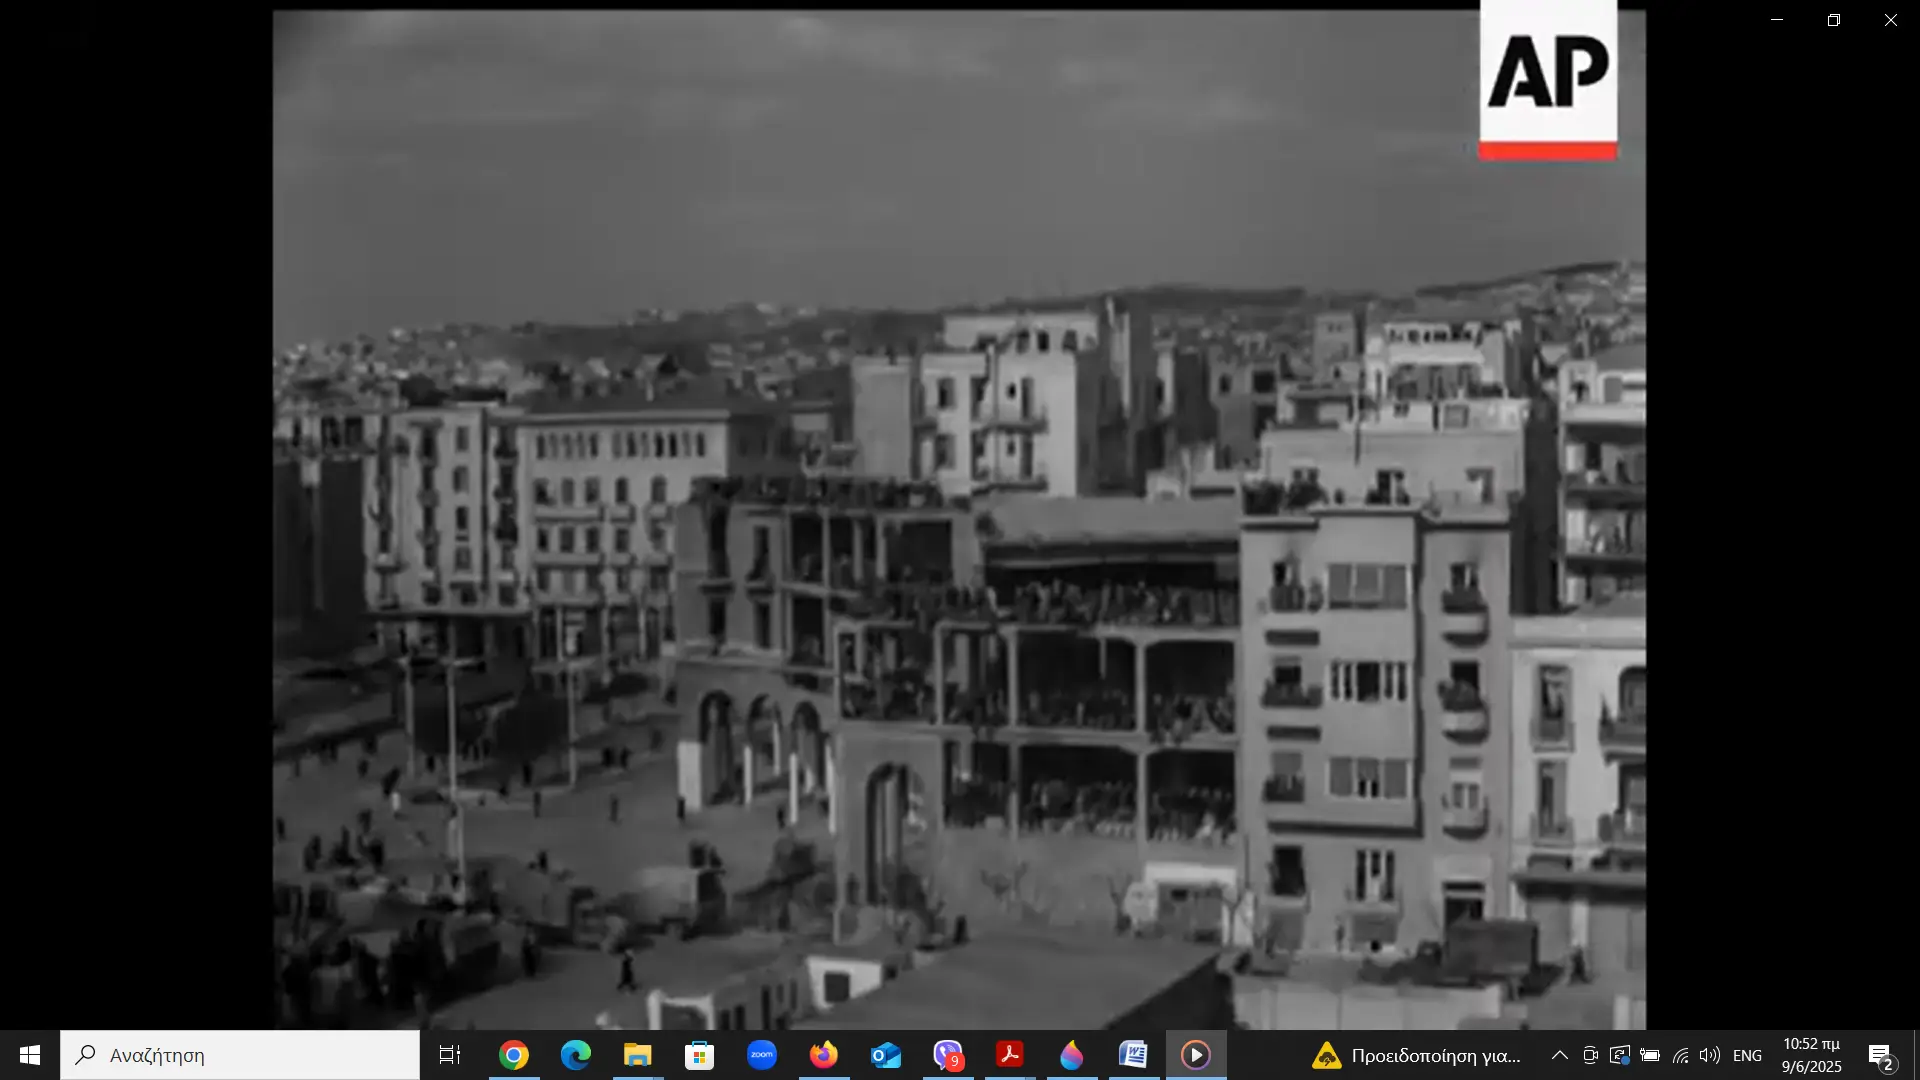The height and width of the screenshot is (1080, 1920).
Task: Click the video playback area
Action: [958, 520]
